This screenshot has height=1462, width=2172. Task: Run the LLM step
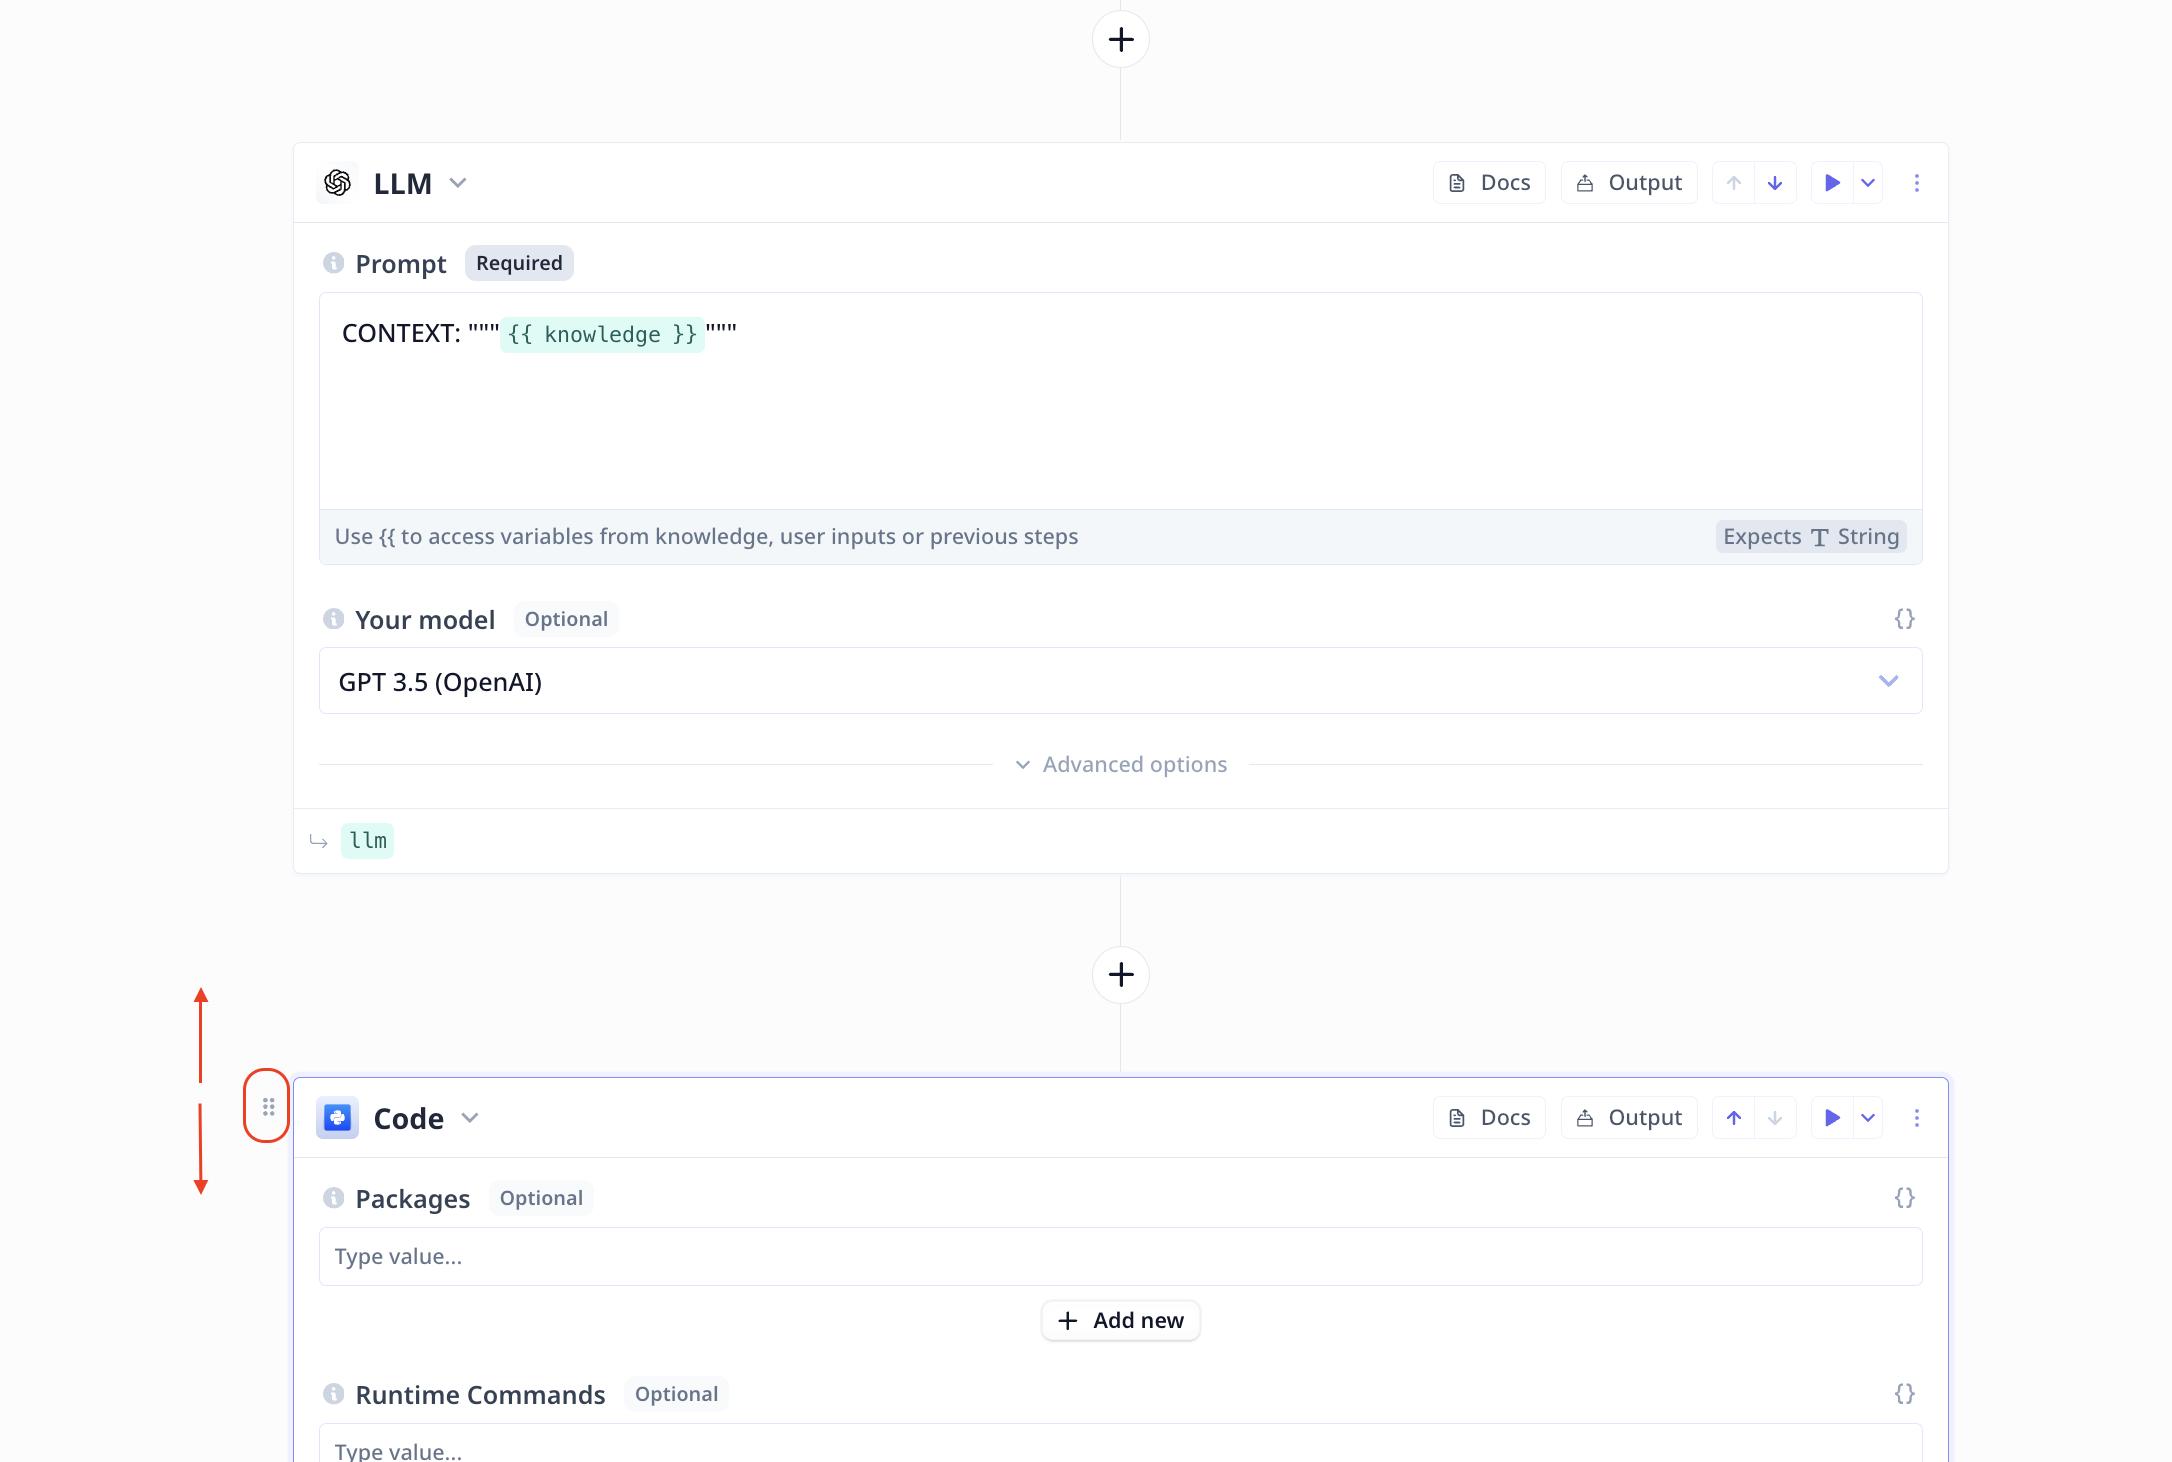tap(1832, 183)
